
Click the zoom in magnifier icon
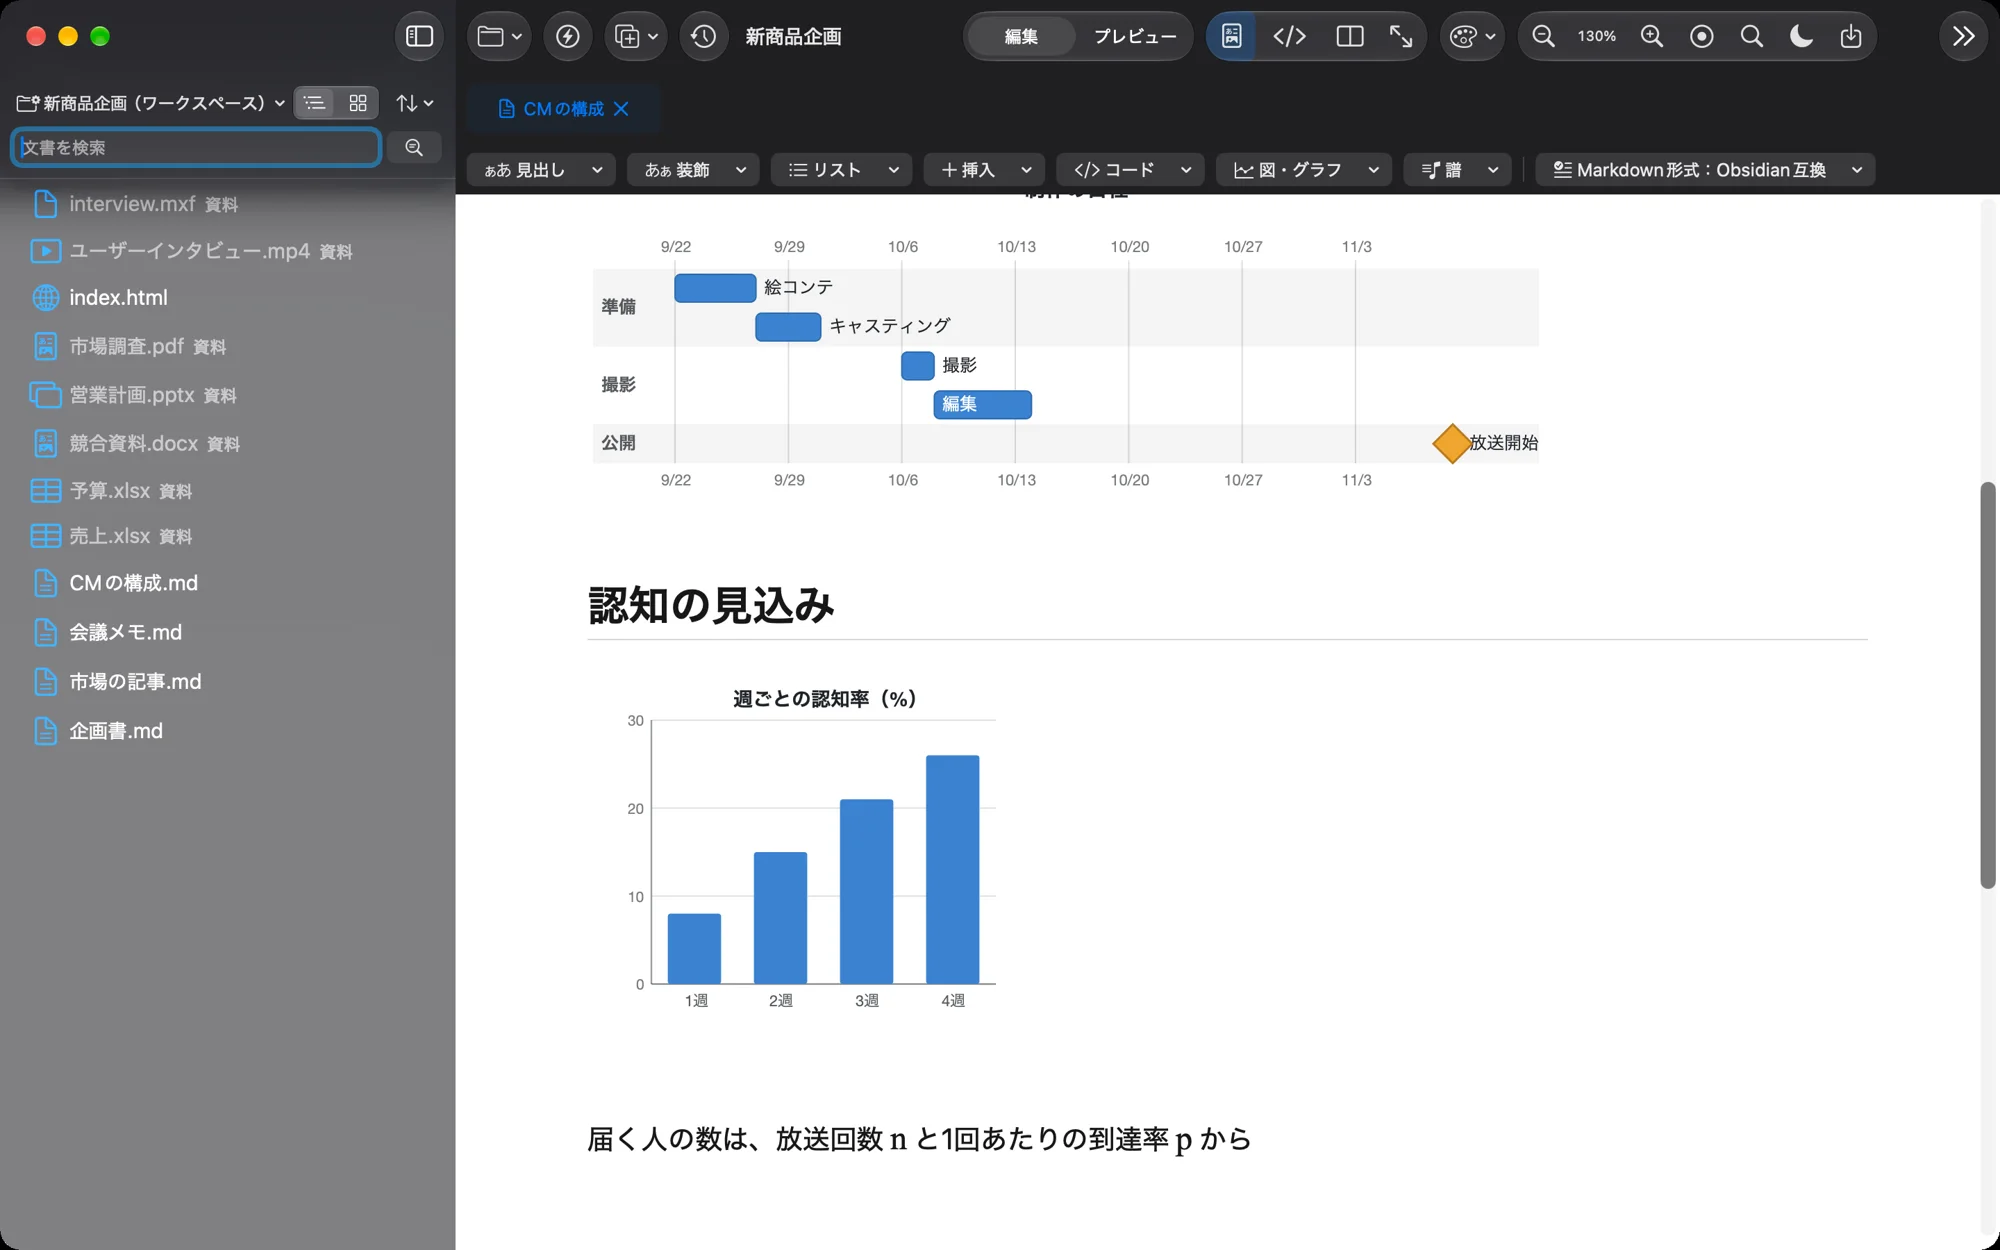pyautogui.click(x=1652, y=36)
